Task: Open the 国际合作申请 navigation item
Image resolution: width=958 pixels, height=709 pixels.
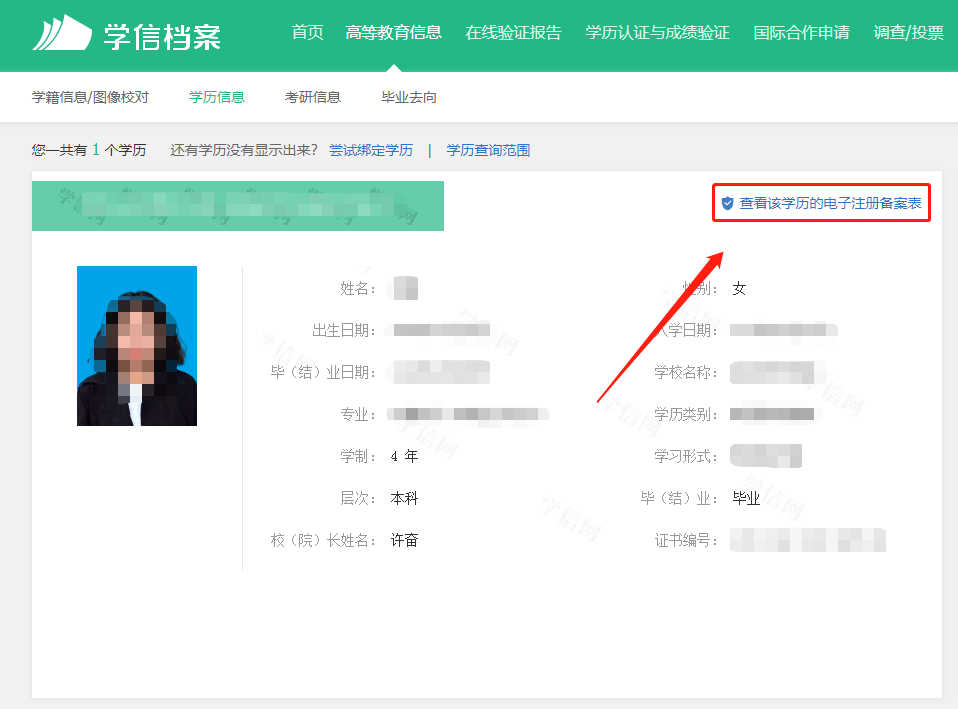Action: point(801,32)
